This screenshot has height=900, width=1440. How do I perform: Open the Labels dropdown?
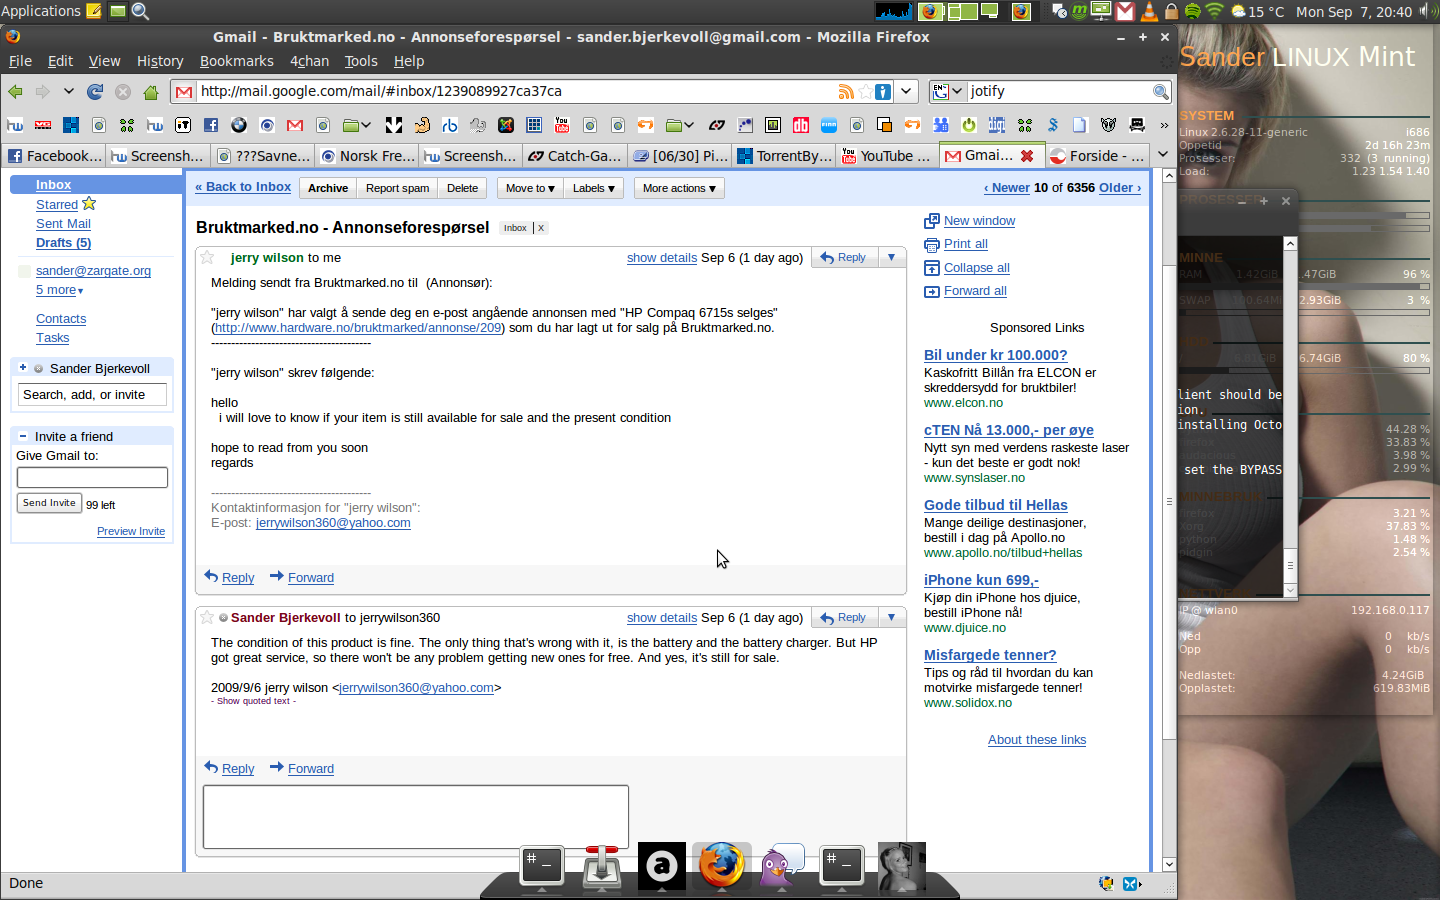point(594,188)
